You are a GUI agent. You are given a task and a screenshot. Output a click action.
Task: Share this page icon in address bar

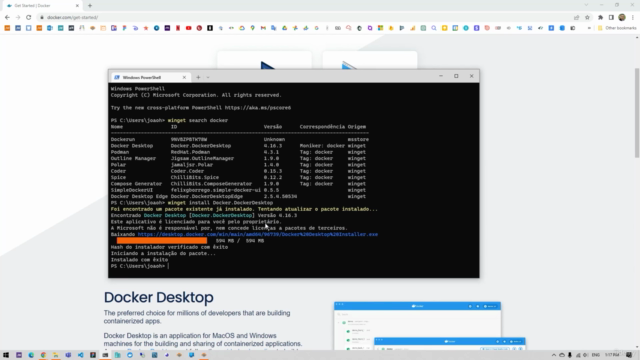pos(576,18)
